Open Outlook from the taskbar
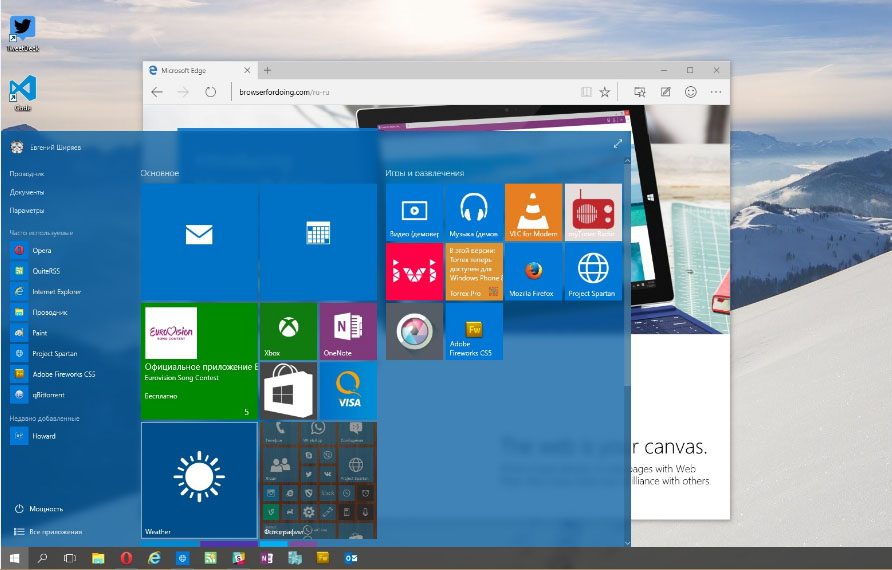 [351, 558]
